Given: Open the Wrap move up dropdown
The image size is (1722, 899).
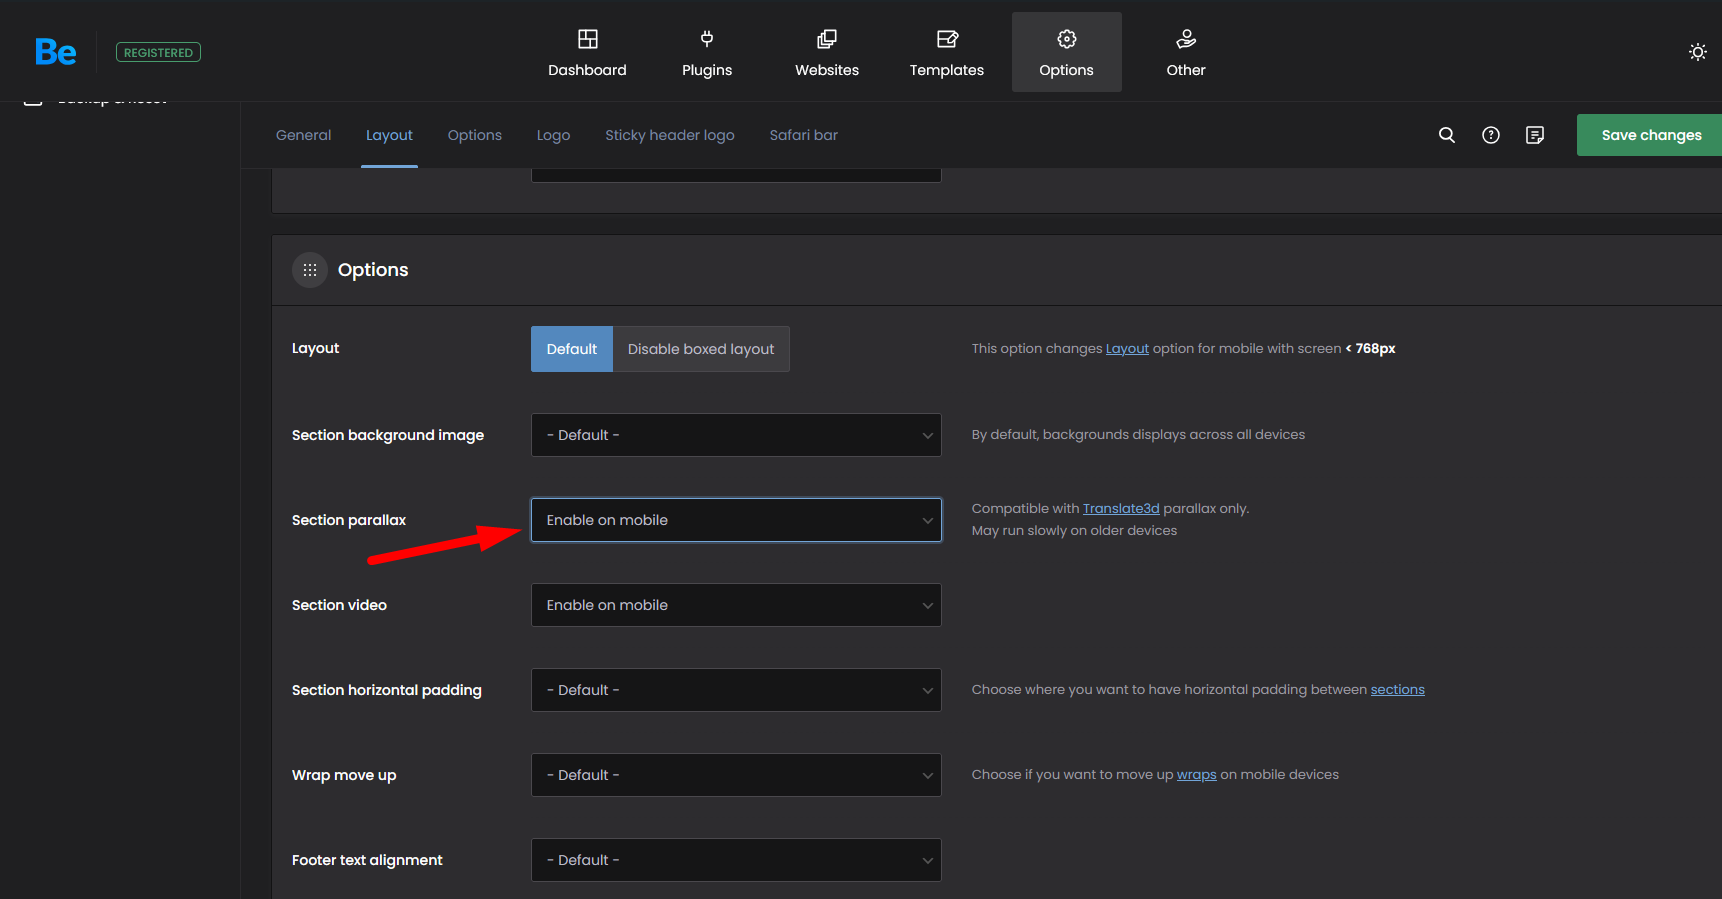Looking at the screenshot, I should (736, 775).
